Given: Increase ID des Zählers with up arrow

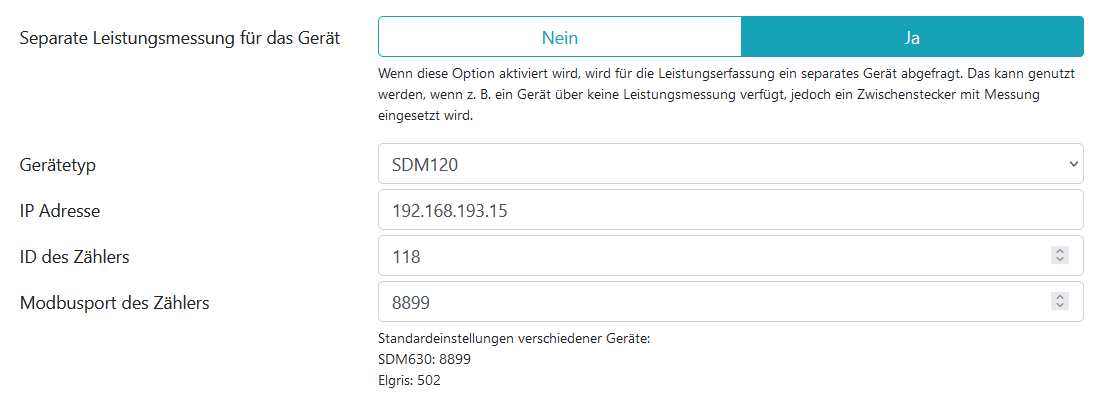Looking at the screenshot, I should coord(1060,251).
